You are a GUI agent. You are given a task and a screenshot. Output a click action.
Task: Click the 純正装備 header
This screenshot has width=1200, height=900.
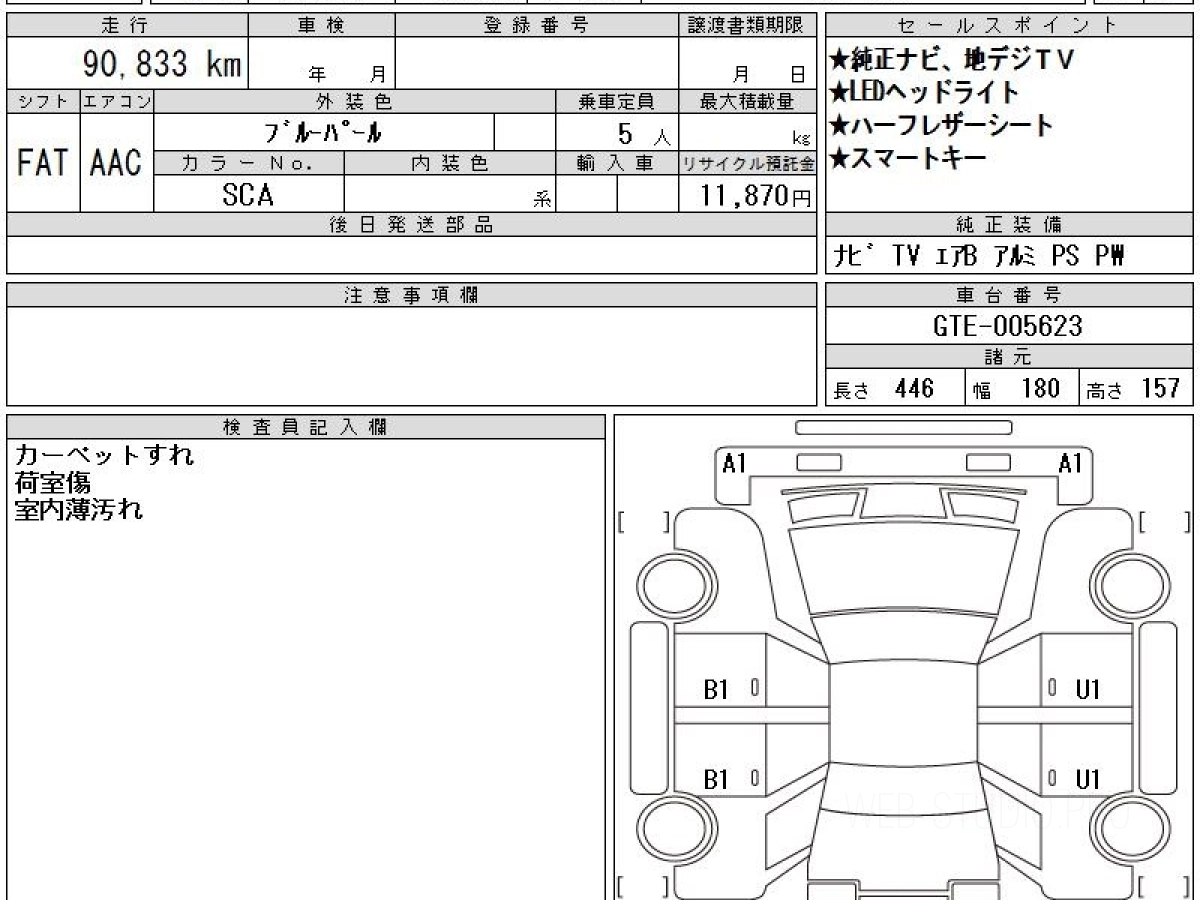[1009, 225]
